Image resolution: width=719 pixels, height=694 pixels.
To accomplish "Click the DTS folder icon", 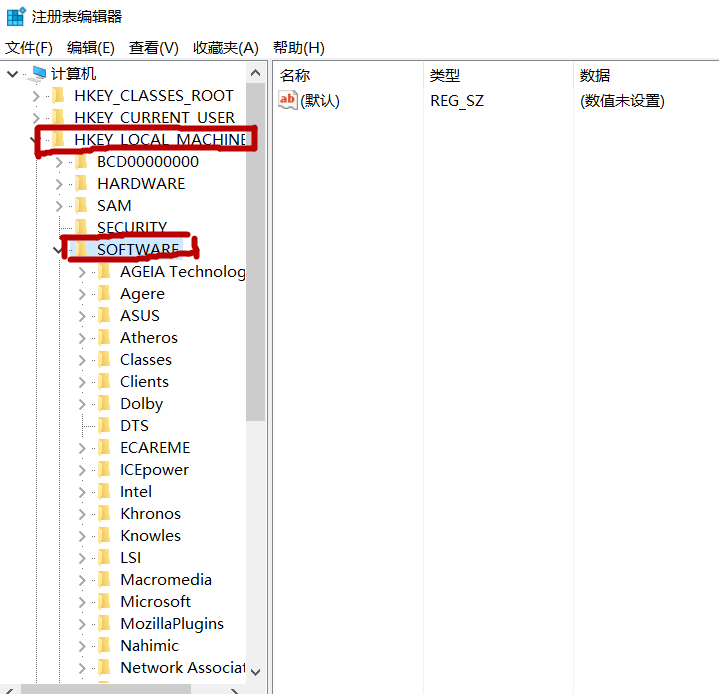I will [x=105, y=426].
